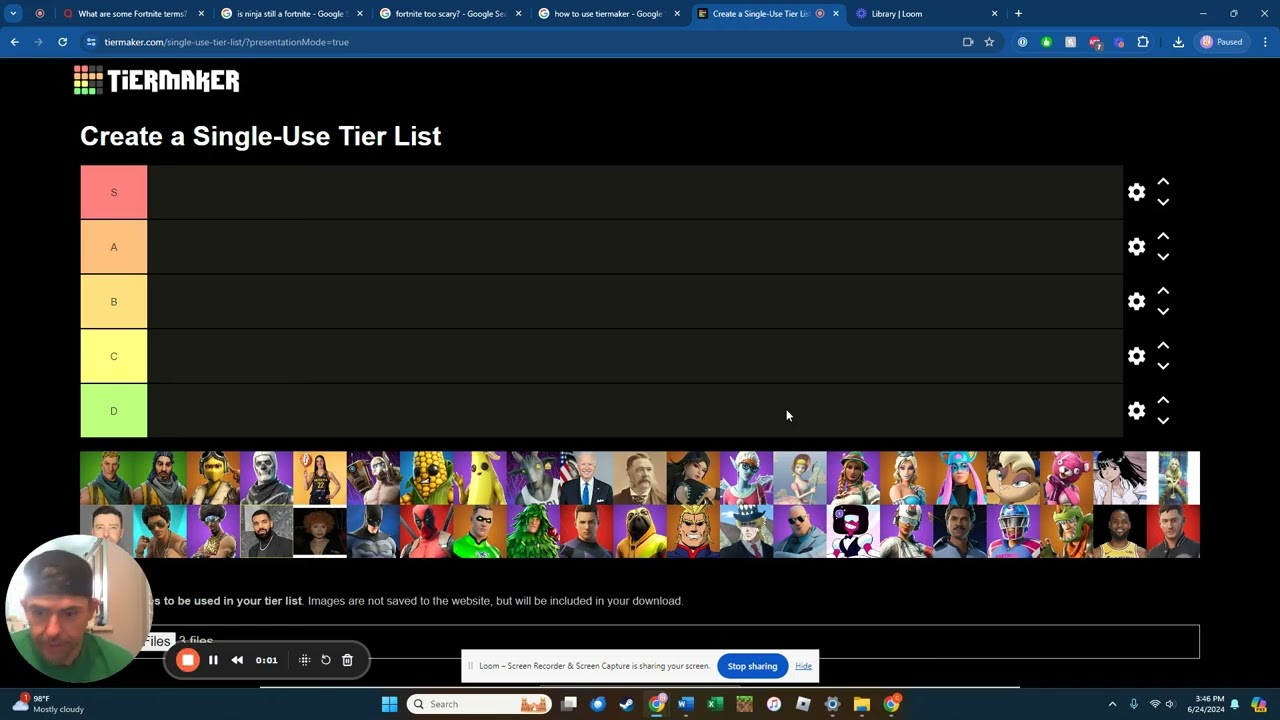This screenshot has width=1280, height=720.
Task: Select the banana Peely skin image
Action: click(480, 478)
